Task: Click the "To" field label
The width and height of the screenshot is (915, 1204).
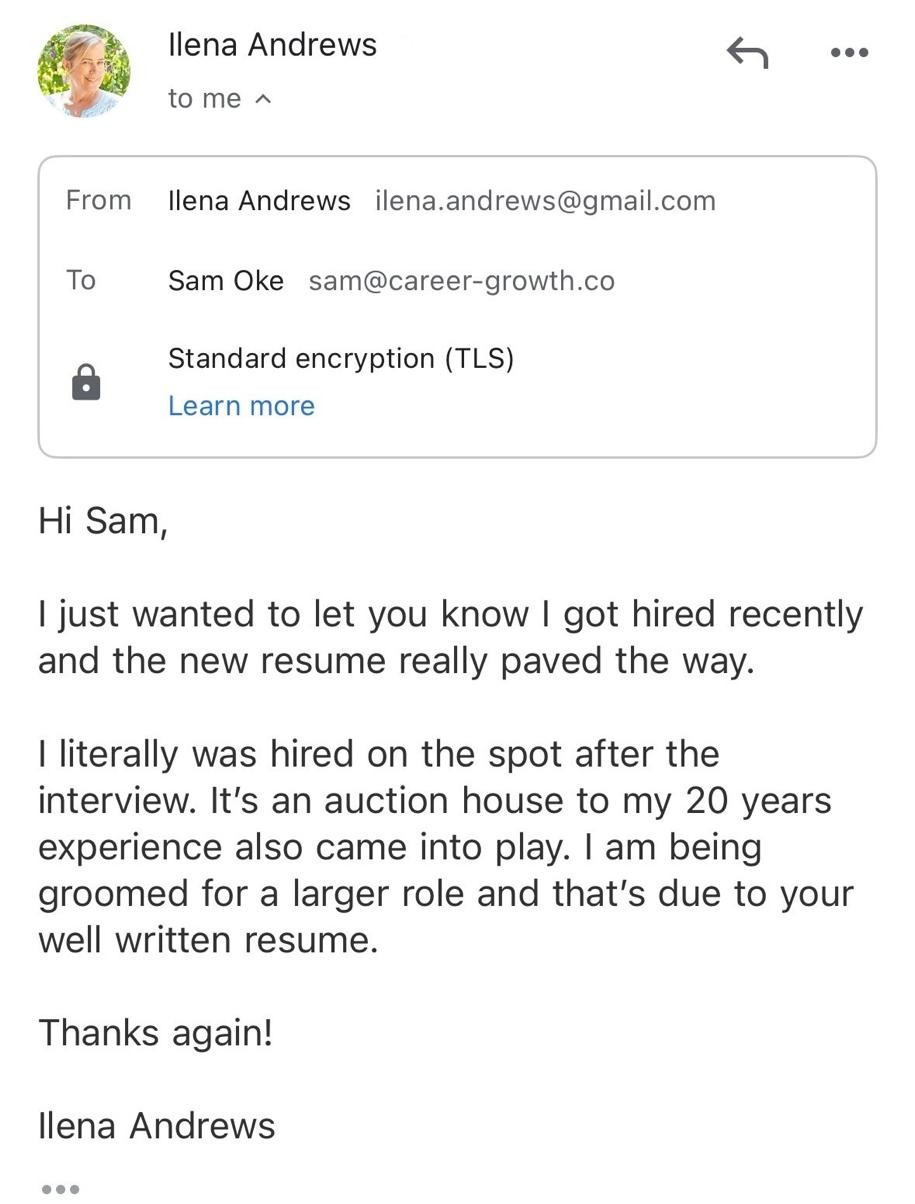Action: pyautogui.click(x=81, y=280)
